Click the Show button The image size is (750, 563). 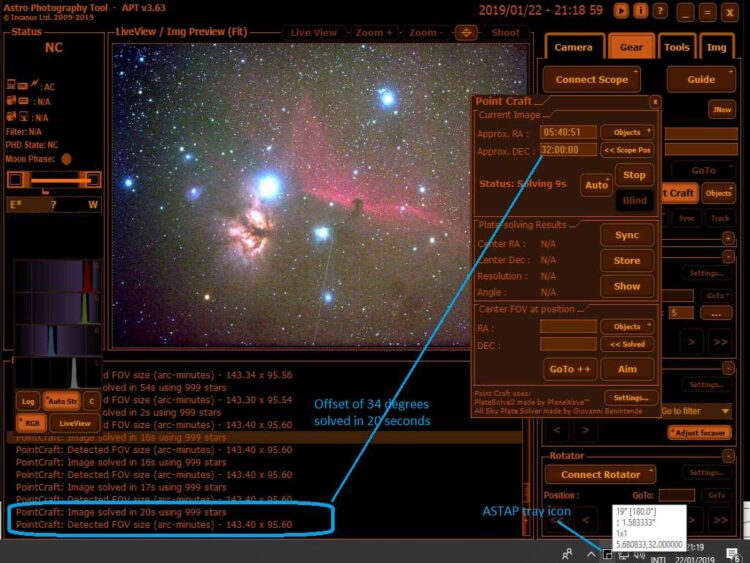click(x=627, y=286)
